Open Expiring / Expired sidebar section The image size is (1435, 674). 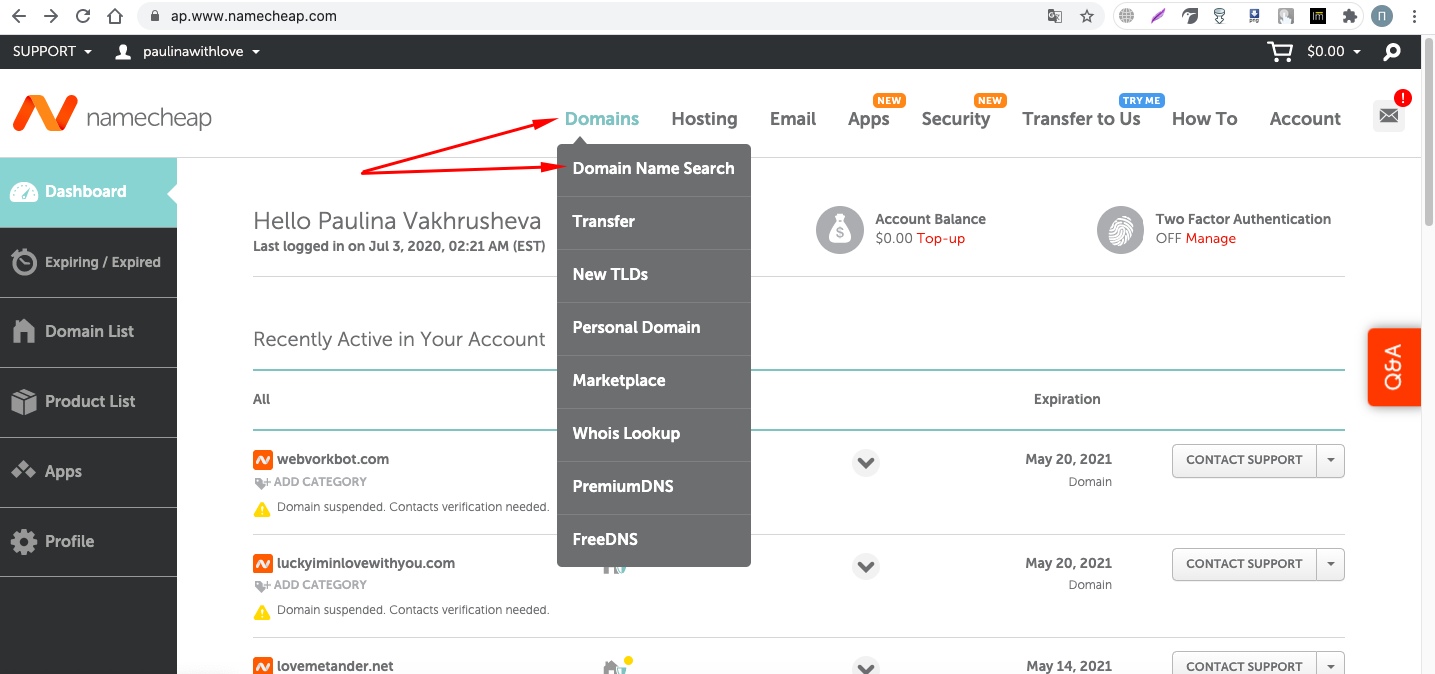pyautogui.click(x=88, y=262)
